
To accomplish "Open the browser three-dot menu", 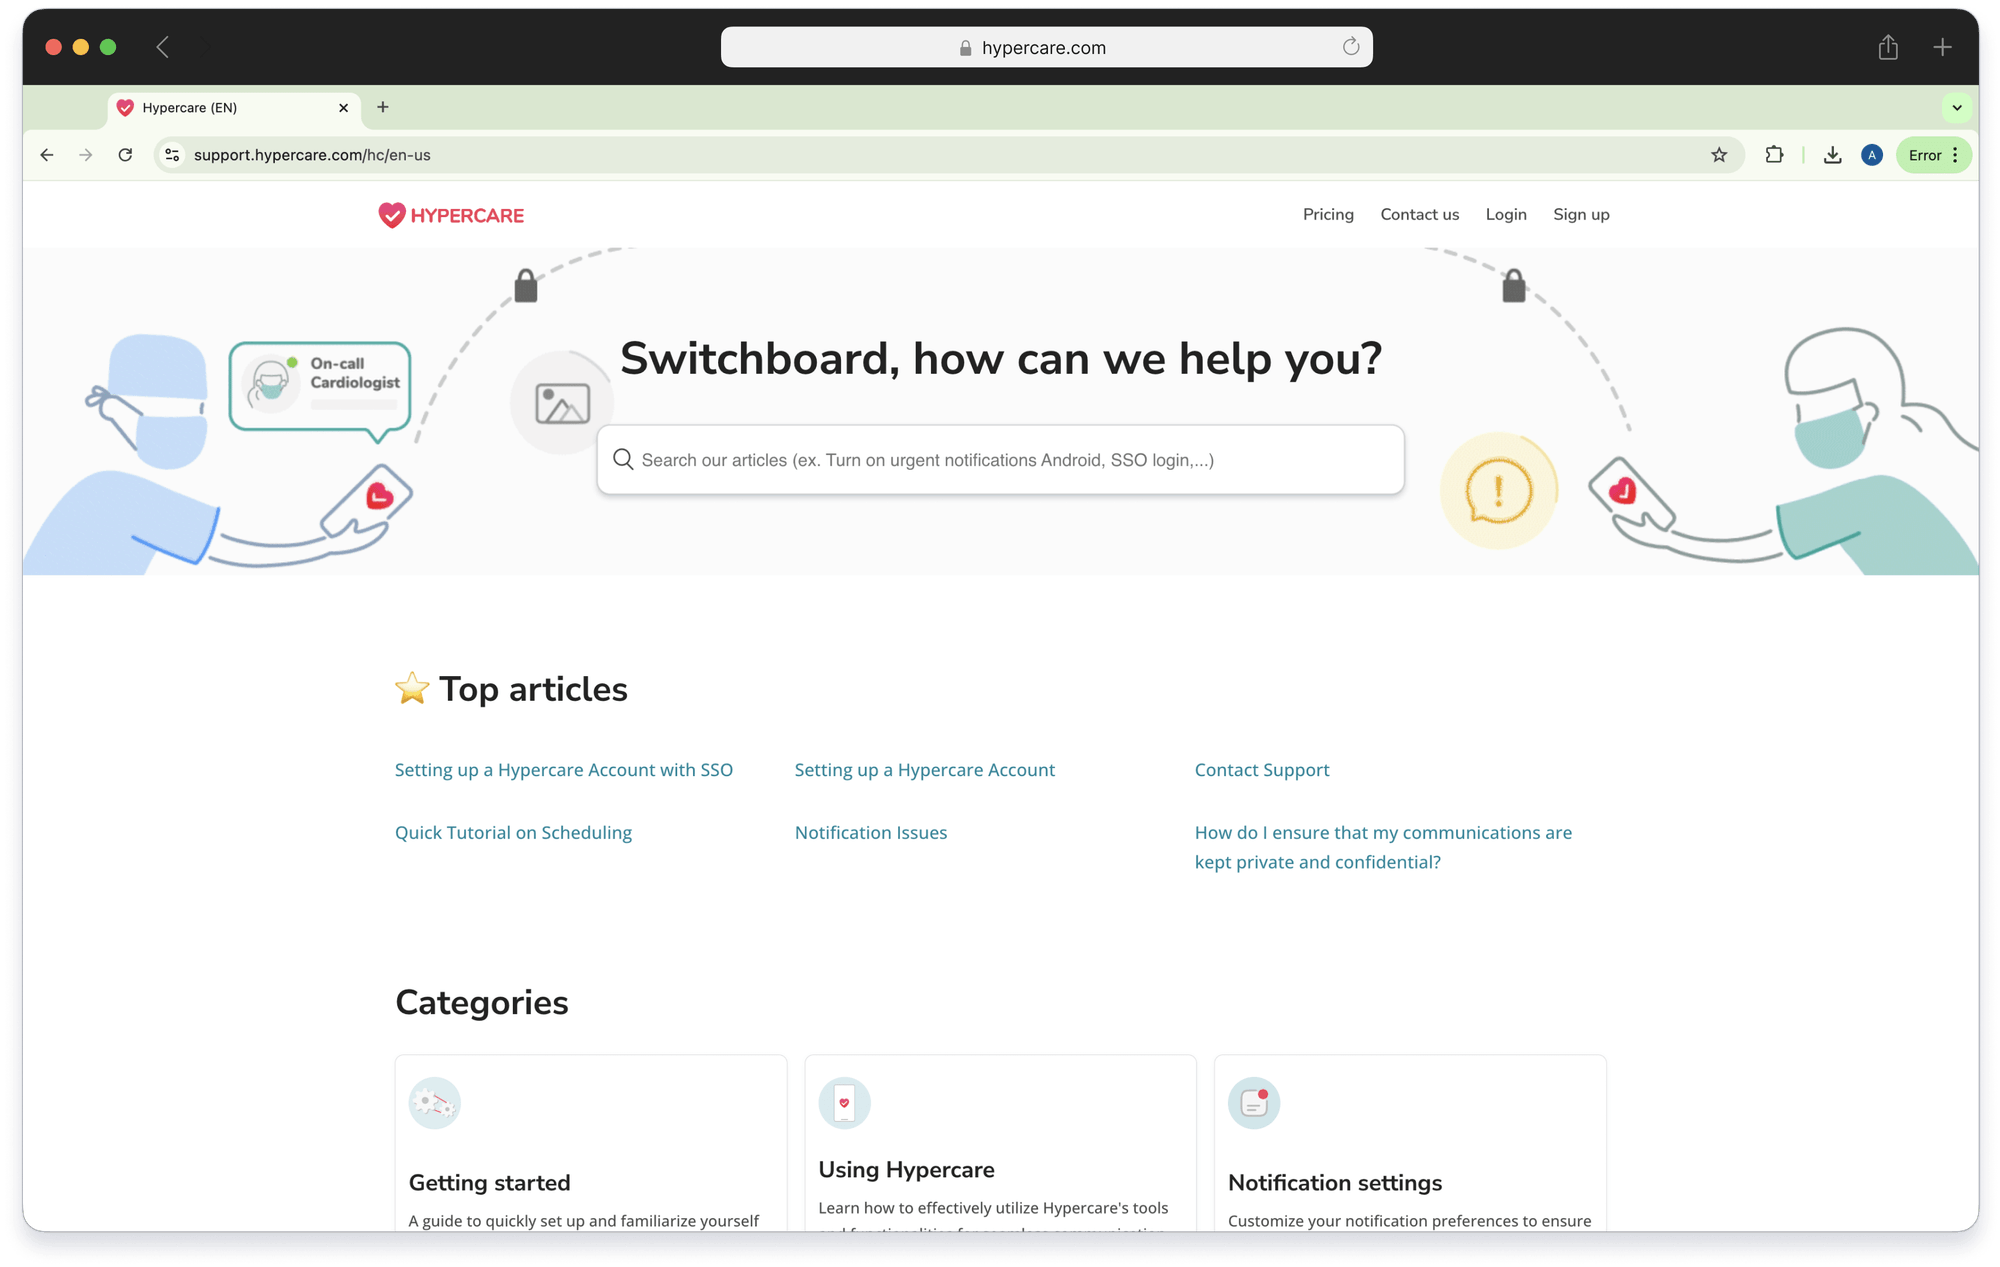I will click(x=1956, y=155).
